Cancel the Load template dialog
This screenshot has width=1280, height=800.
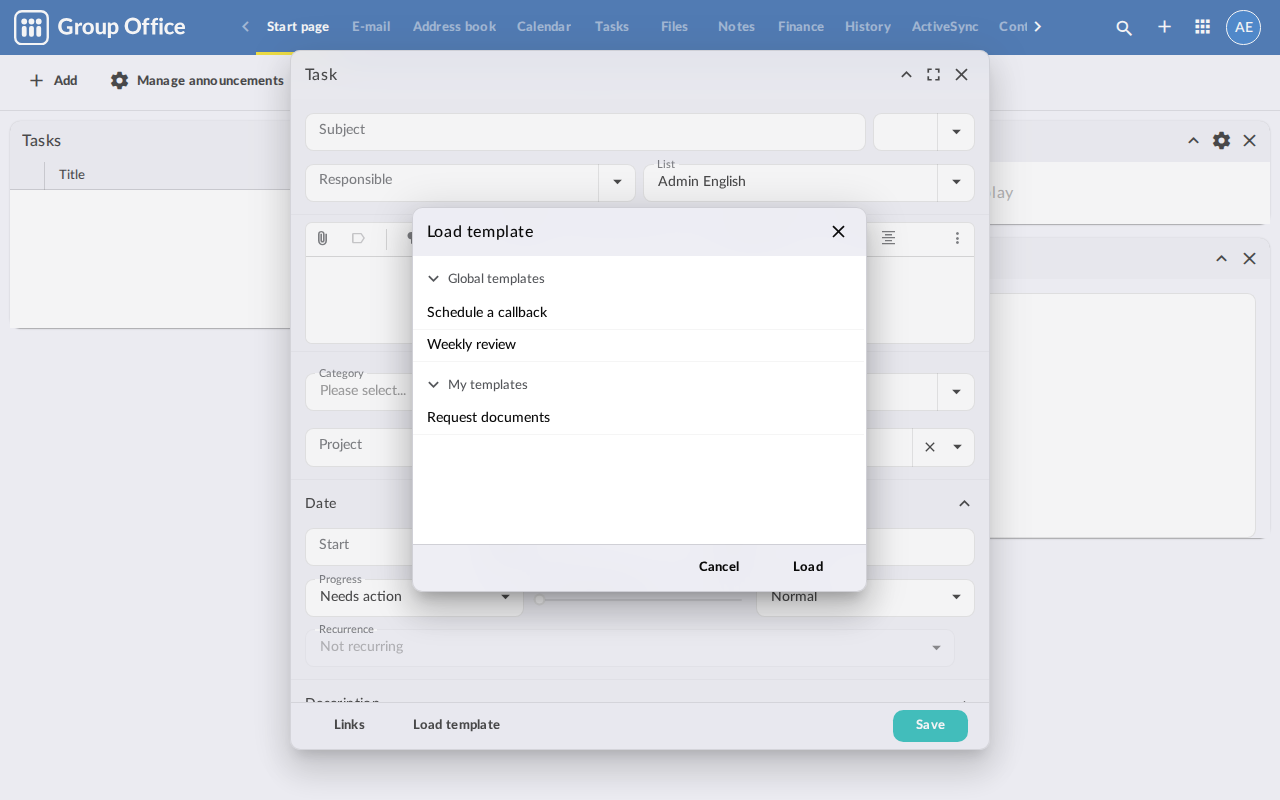pyautogui.click(x=719, y=567)
